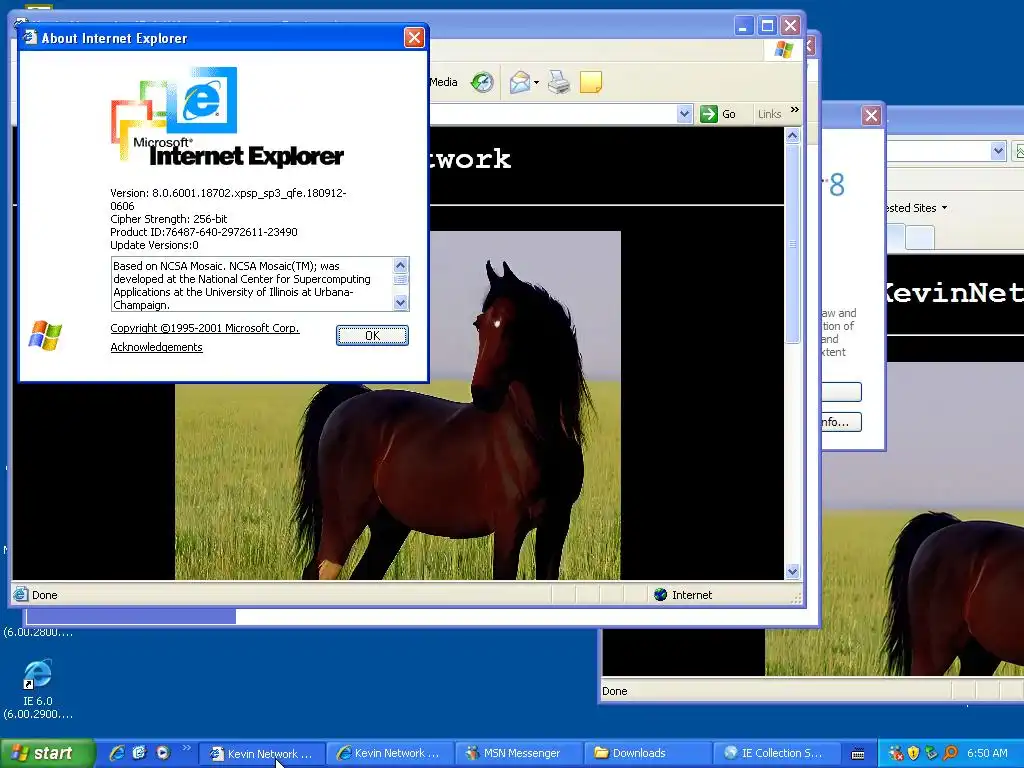
Task: Open the Start menu
Action: click(x=46, y=753)
